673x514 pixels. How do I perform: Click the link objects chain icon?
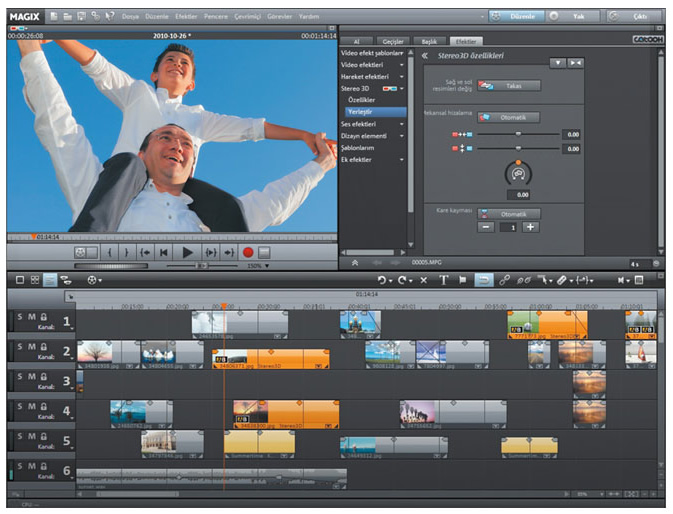[x=504, y=280]
